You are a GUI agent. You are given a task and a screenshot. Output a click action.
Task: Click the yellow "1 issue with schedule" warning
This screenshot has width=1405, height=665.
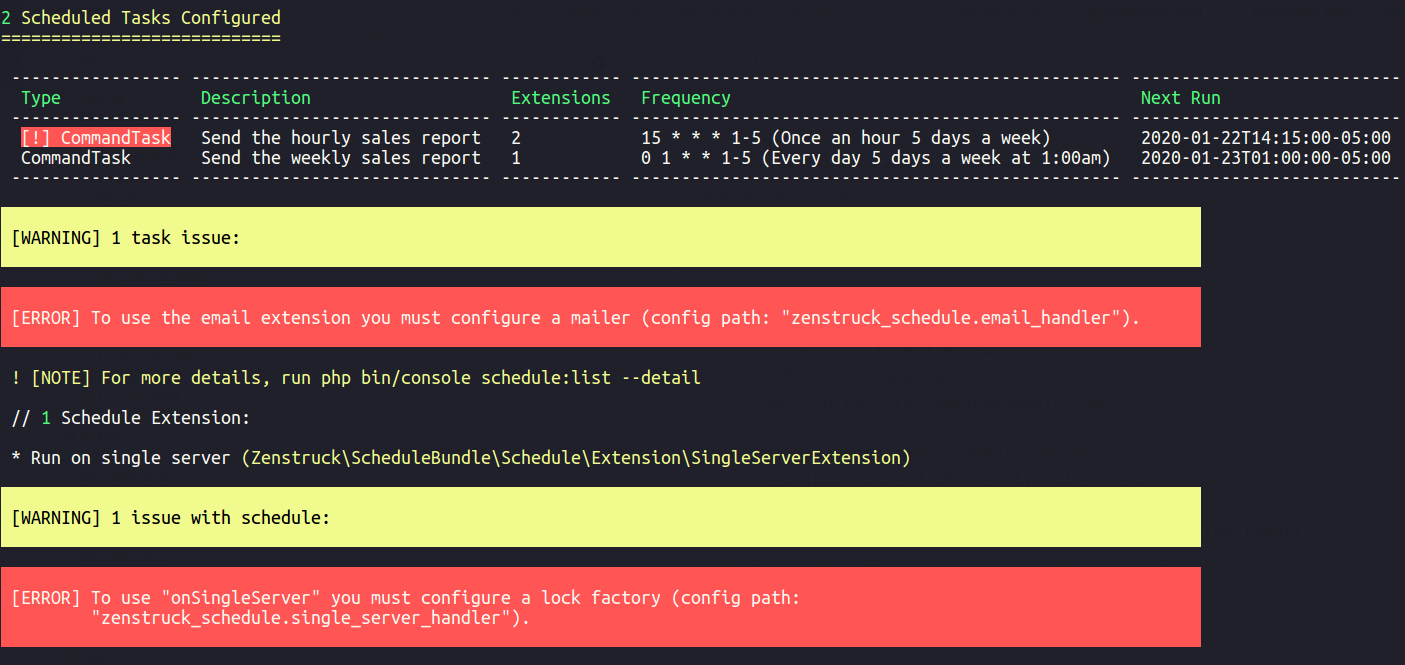(x=601, y=517)
